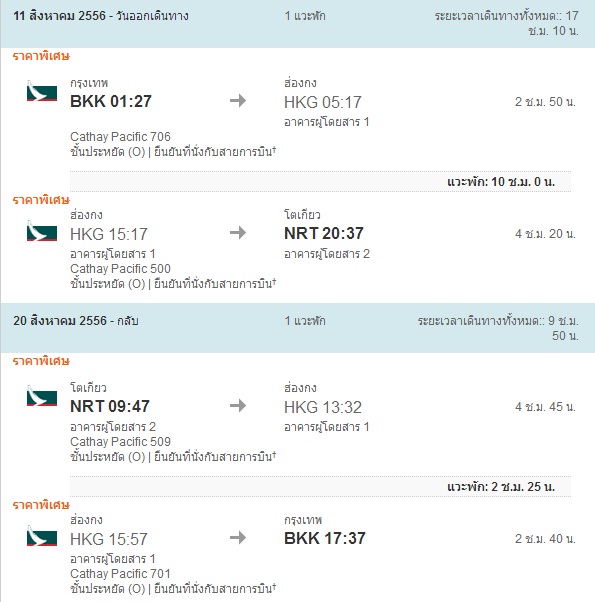Click Cathay Pacific 509 flight number
595x602 pixels.
click(x=120, y=442)
